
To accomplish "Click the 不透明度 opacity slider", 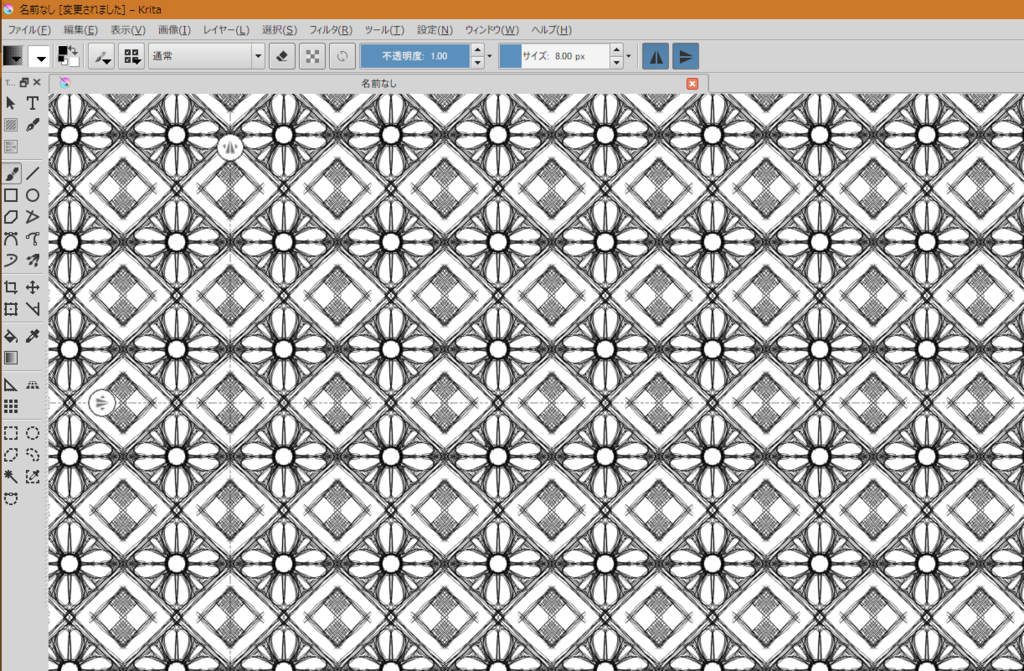I will [415, 56].
